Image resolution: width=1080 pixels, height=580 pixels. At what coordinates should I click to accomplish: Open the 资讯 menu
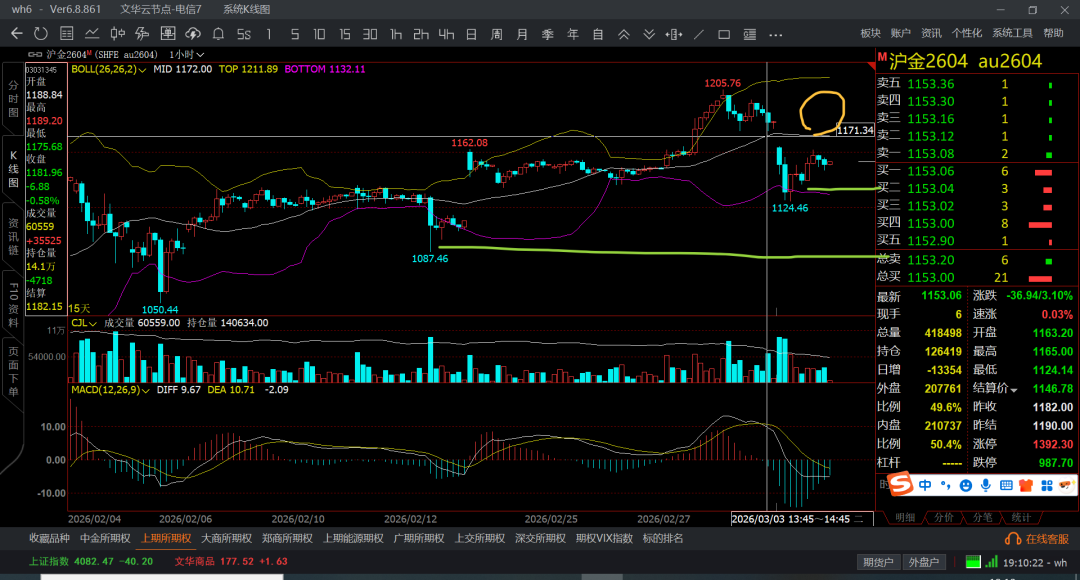[x=931, y=33]
